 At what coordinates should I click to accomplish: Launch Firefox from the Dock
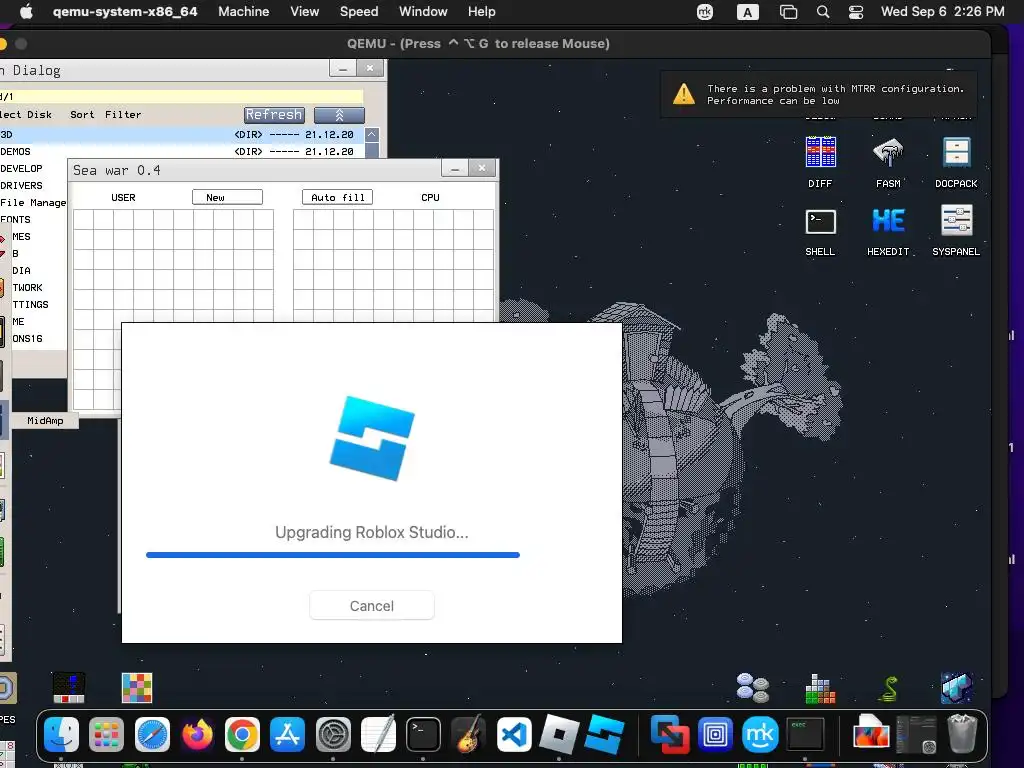coord(197,735)
